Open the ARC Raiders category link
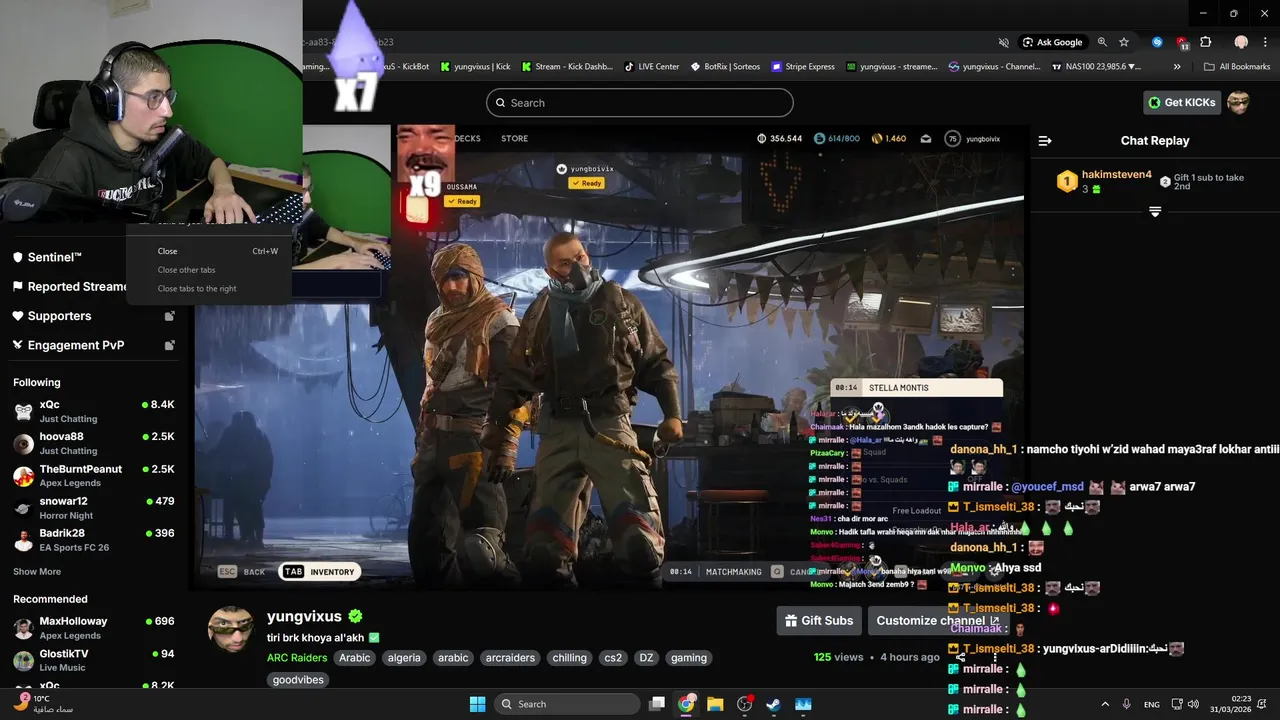Screen dimensions: 1280x720 click(297, 658)
